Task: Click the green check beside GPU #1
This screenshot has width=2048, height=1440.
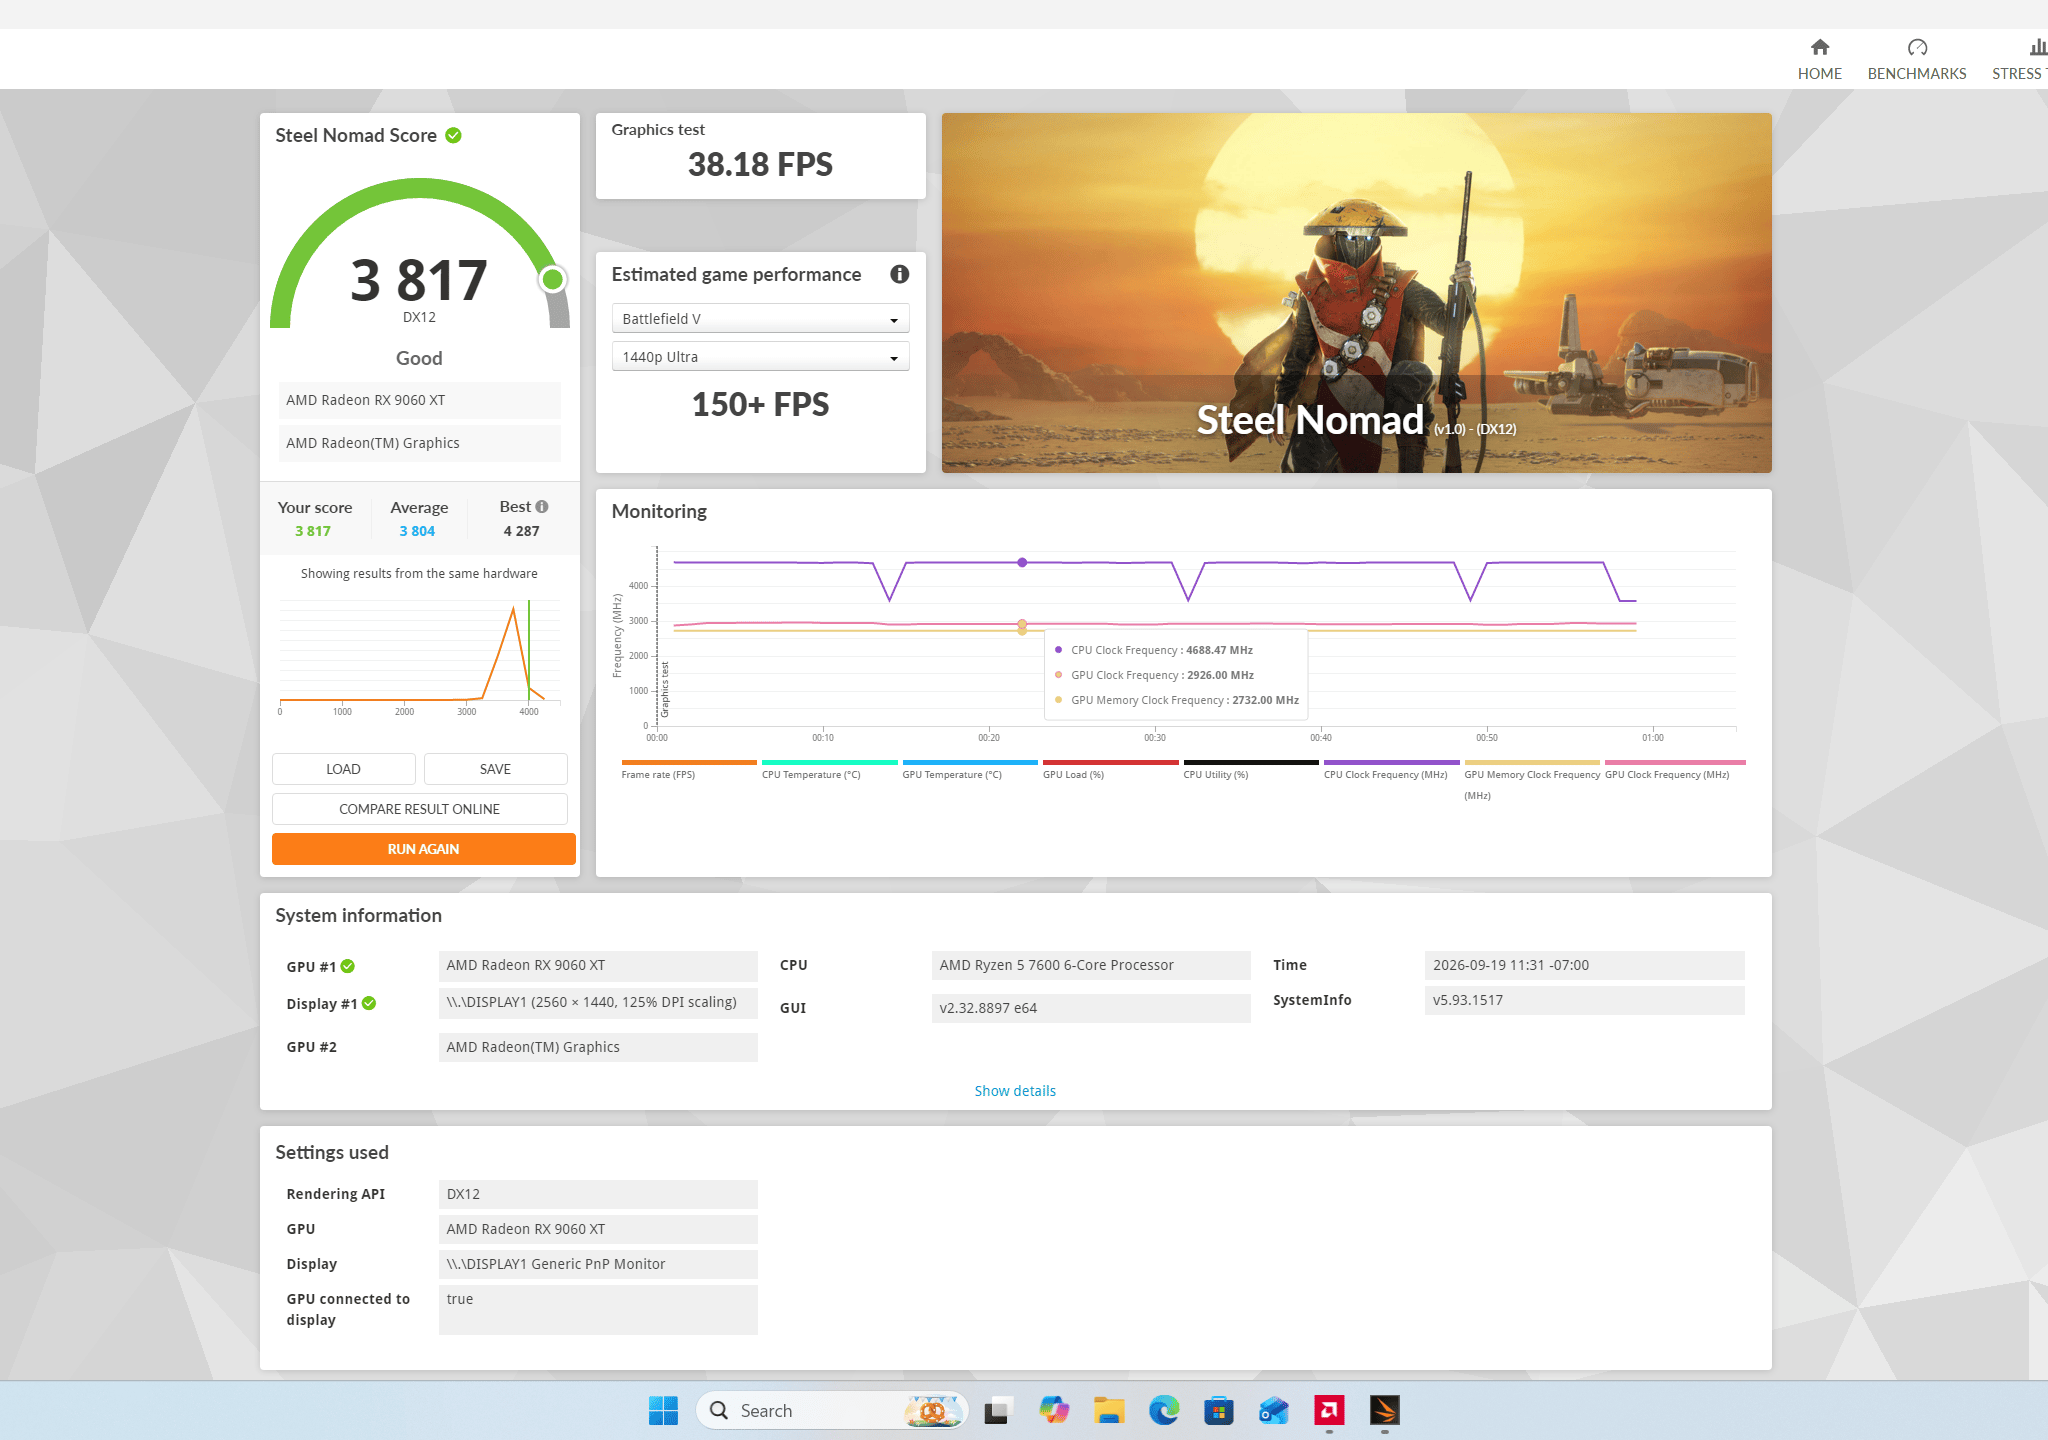Action: pyautogui.click(x=348, y=966)
